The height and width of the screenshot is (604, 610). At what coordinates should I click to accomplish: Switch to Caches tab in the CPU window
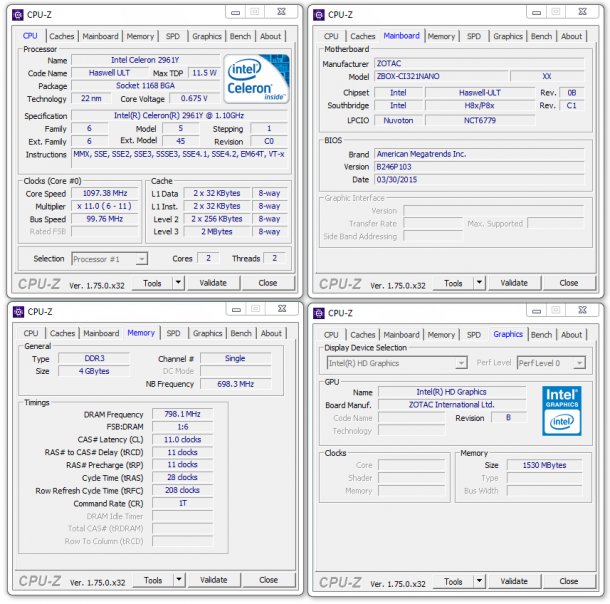tap(61, 36)
